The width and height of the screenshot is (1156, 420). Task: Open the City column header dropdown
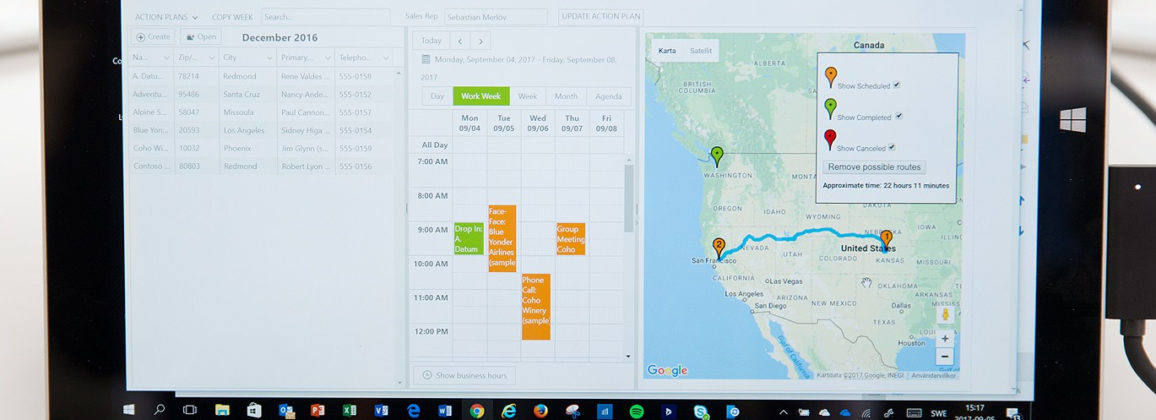pyautogui.click(x=268, y=57)
